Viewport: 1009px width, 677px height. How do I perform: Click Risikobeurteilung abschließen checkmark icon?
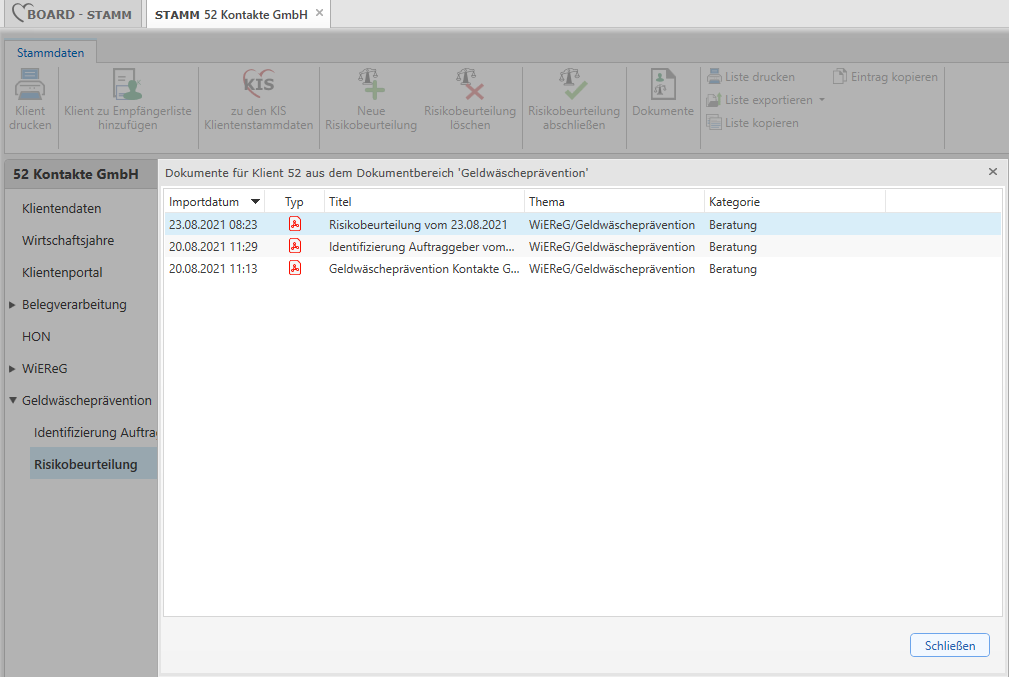(x=573, y=84)
